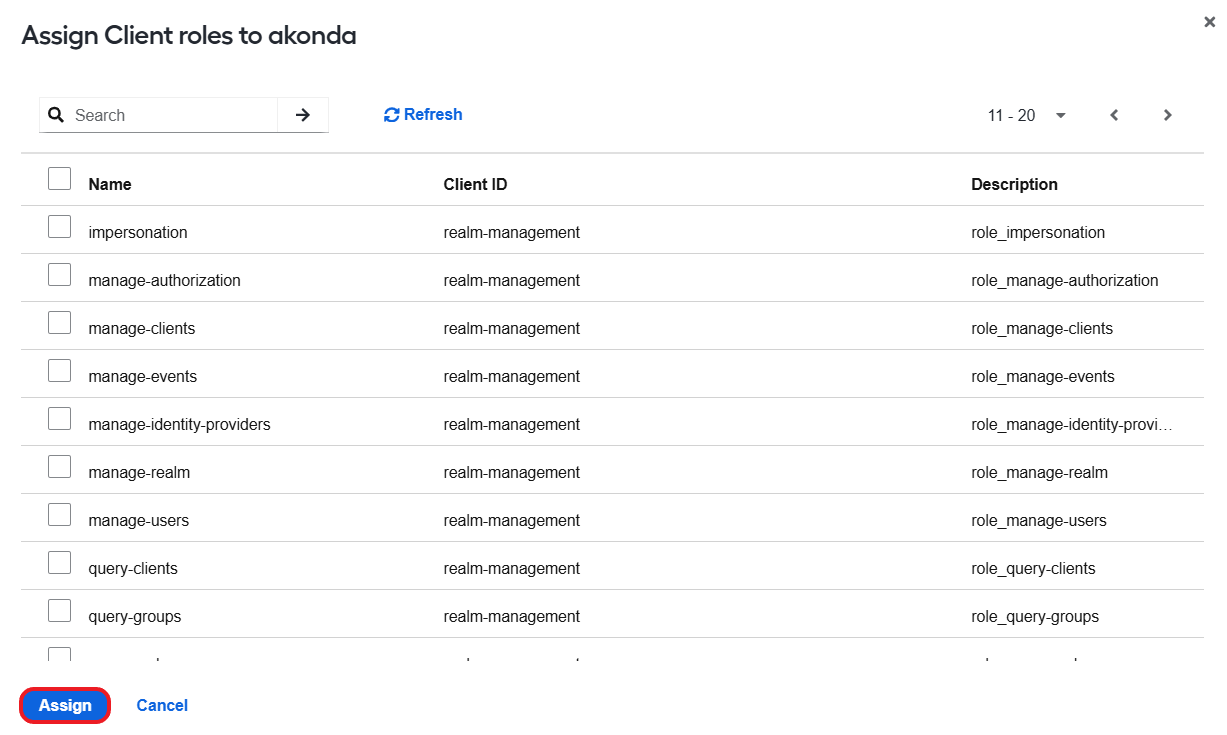Click the search arrow submit icon
This screenshot has width=1227, height=735.
[303, 115]
